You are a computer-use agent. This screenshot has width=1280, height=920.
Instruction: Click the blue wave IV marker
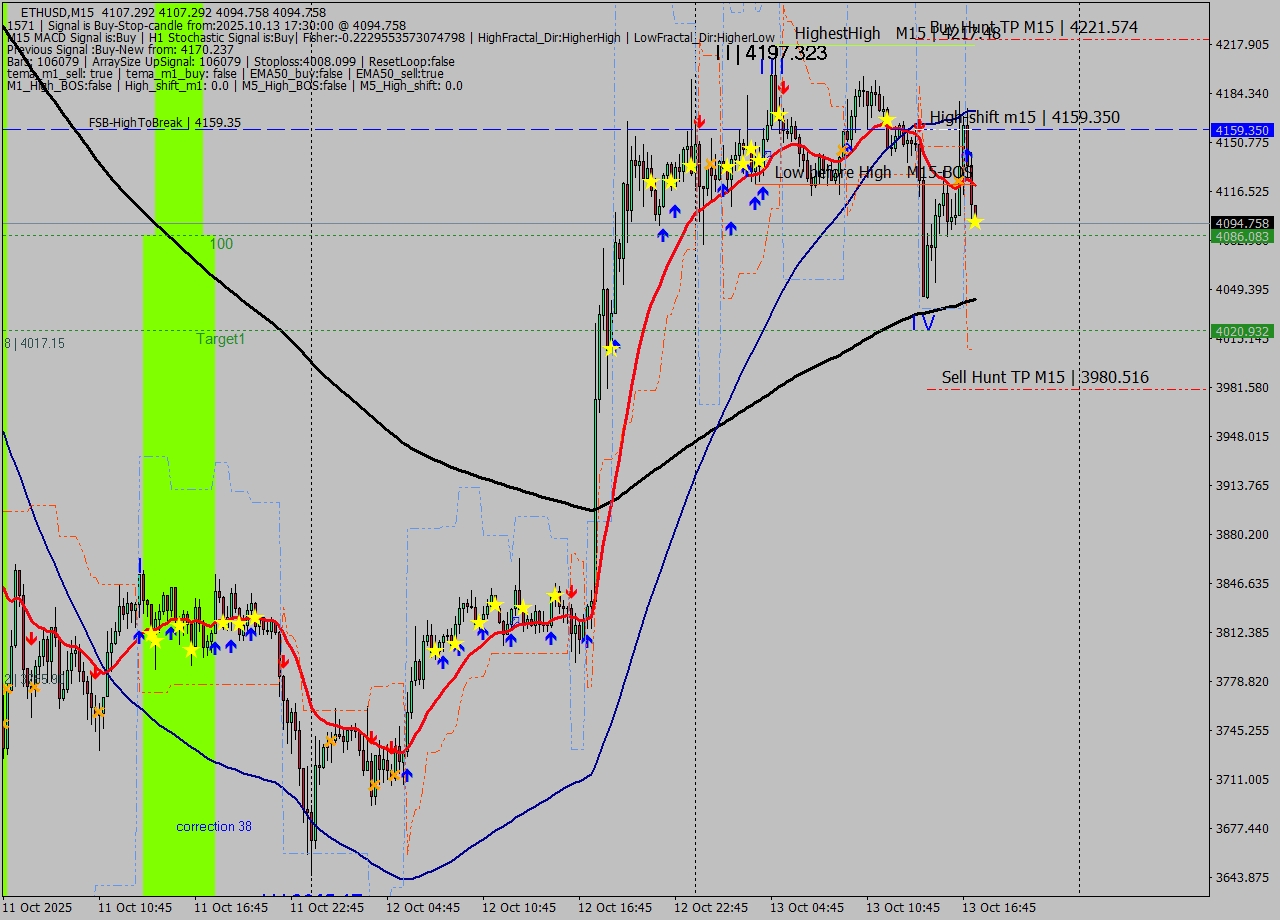pyautogui.click(x=922, y=323)
